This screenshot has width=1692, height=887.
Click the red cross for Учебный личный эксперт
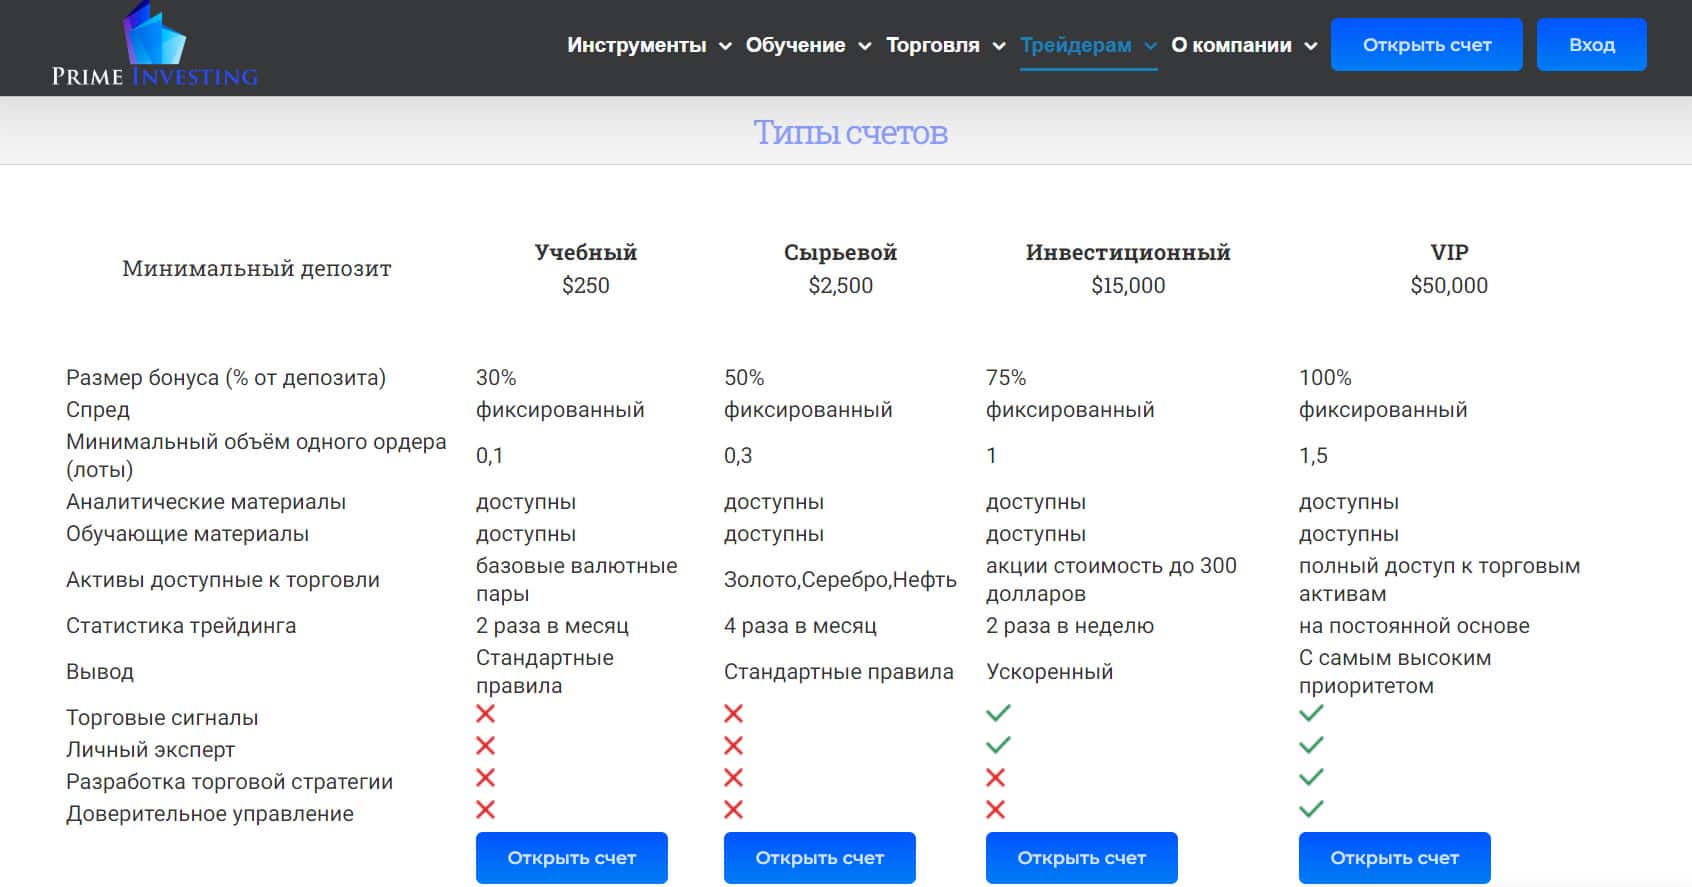coord(486,745)
